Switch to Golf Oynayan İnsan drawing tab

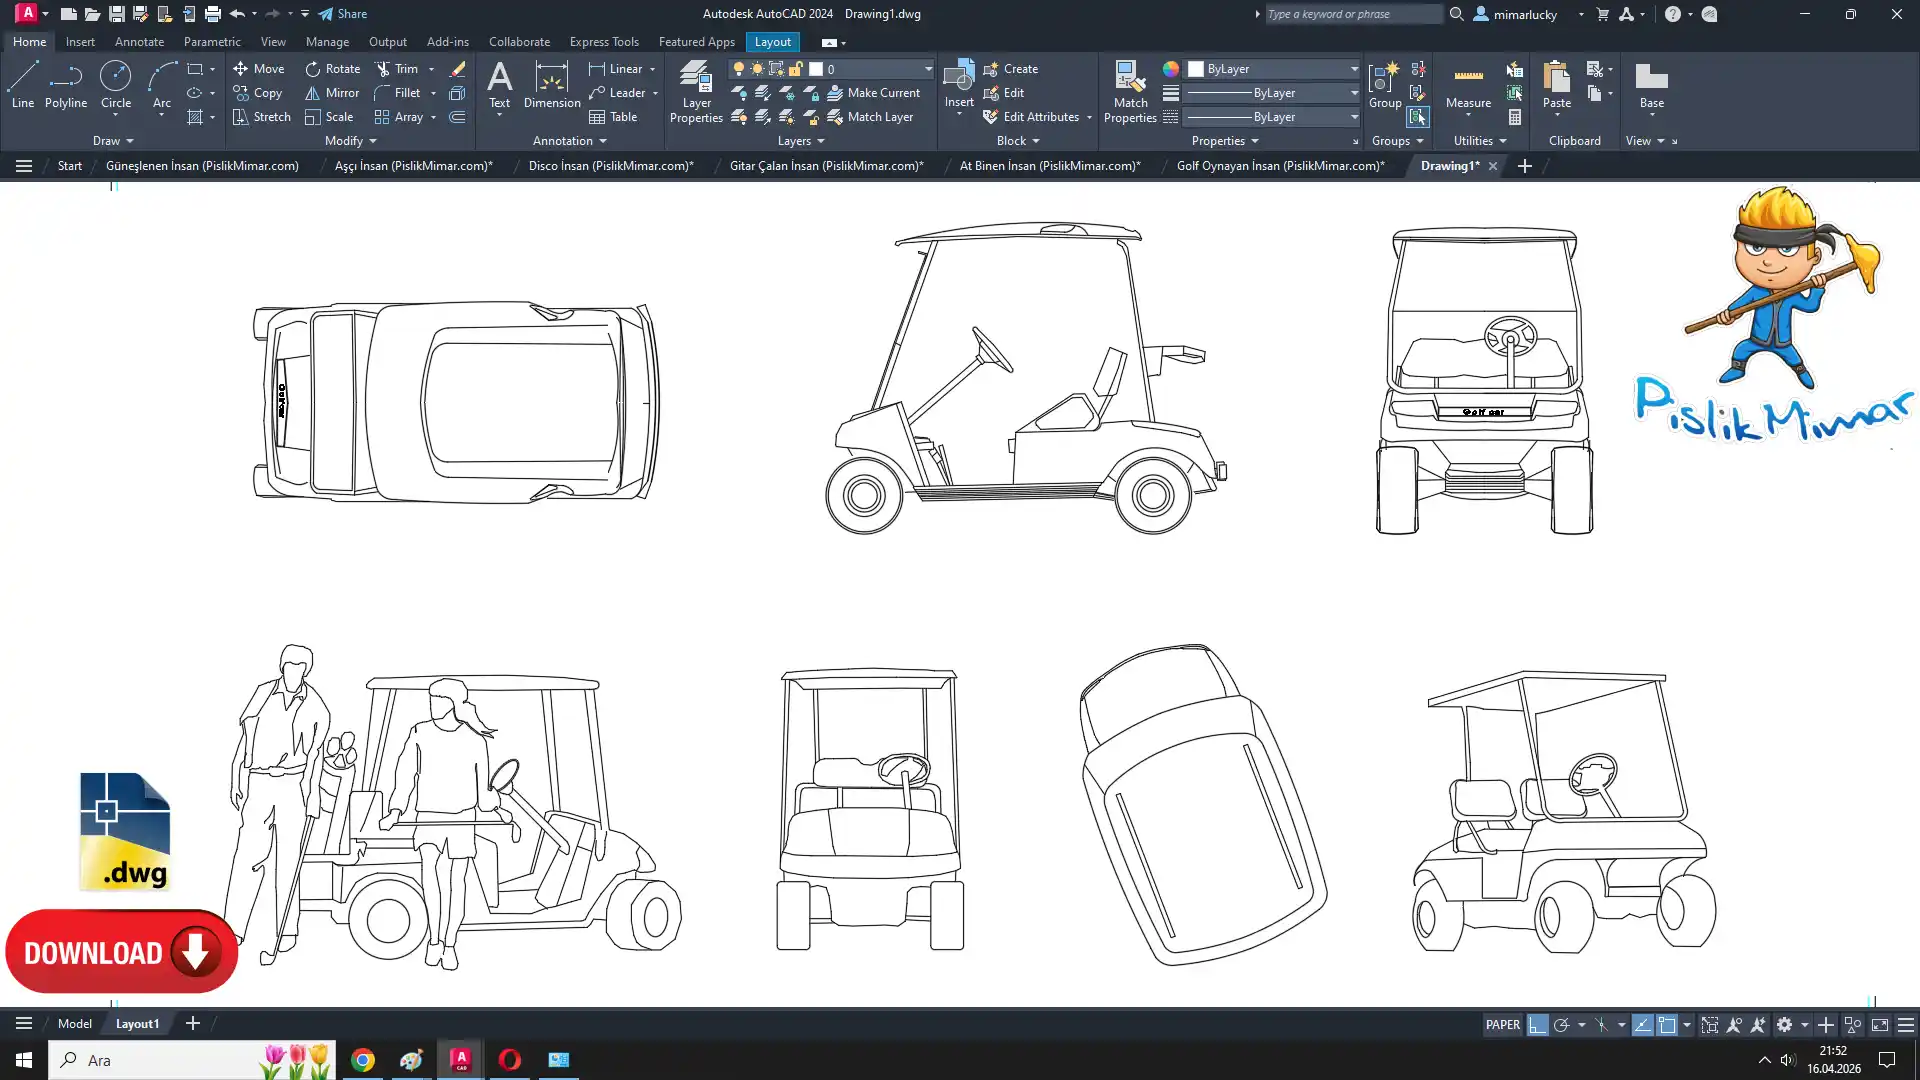click(x=1280, y=166)
